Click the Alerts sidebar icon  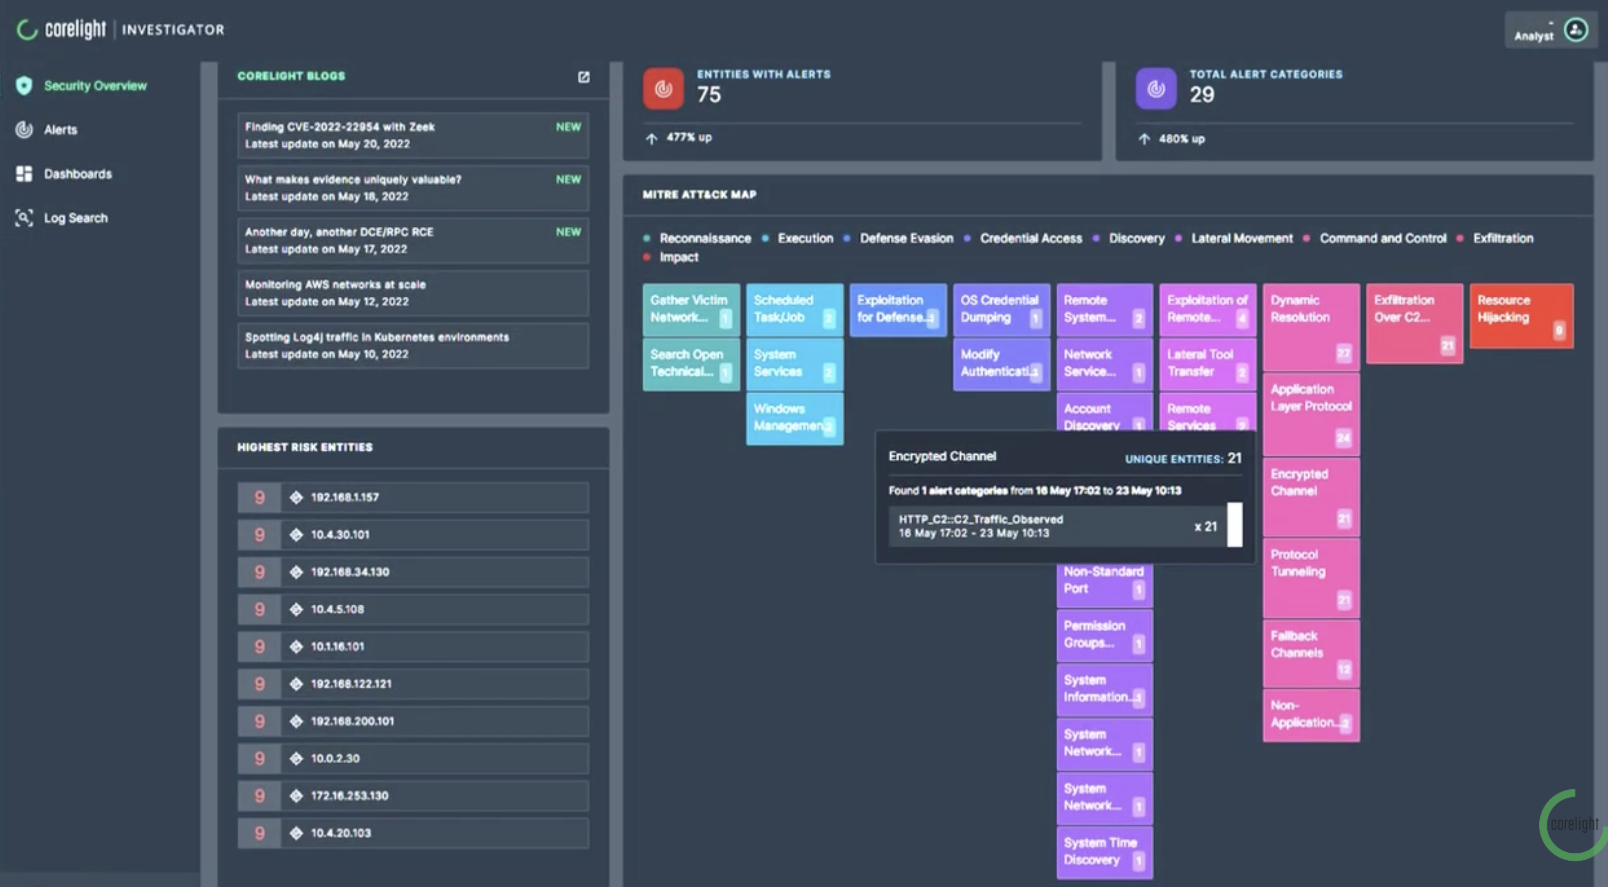[x=24, y=129]
